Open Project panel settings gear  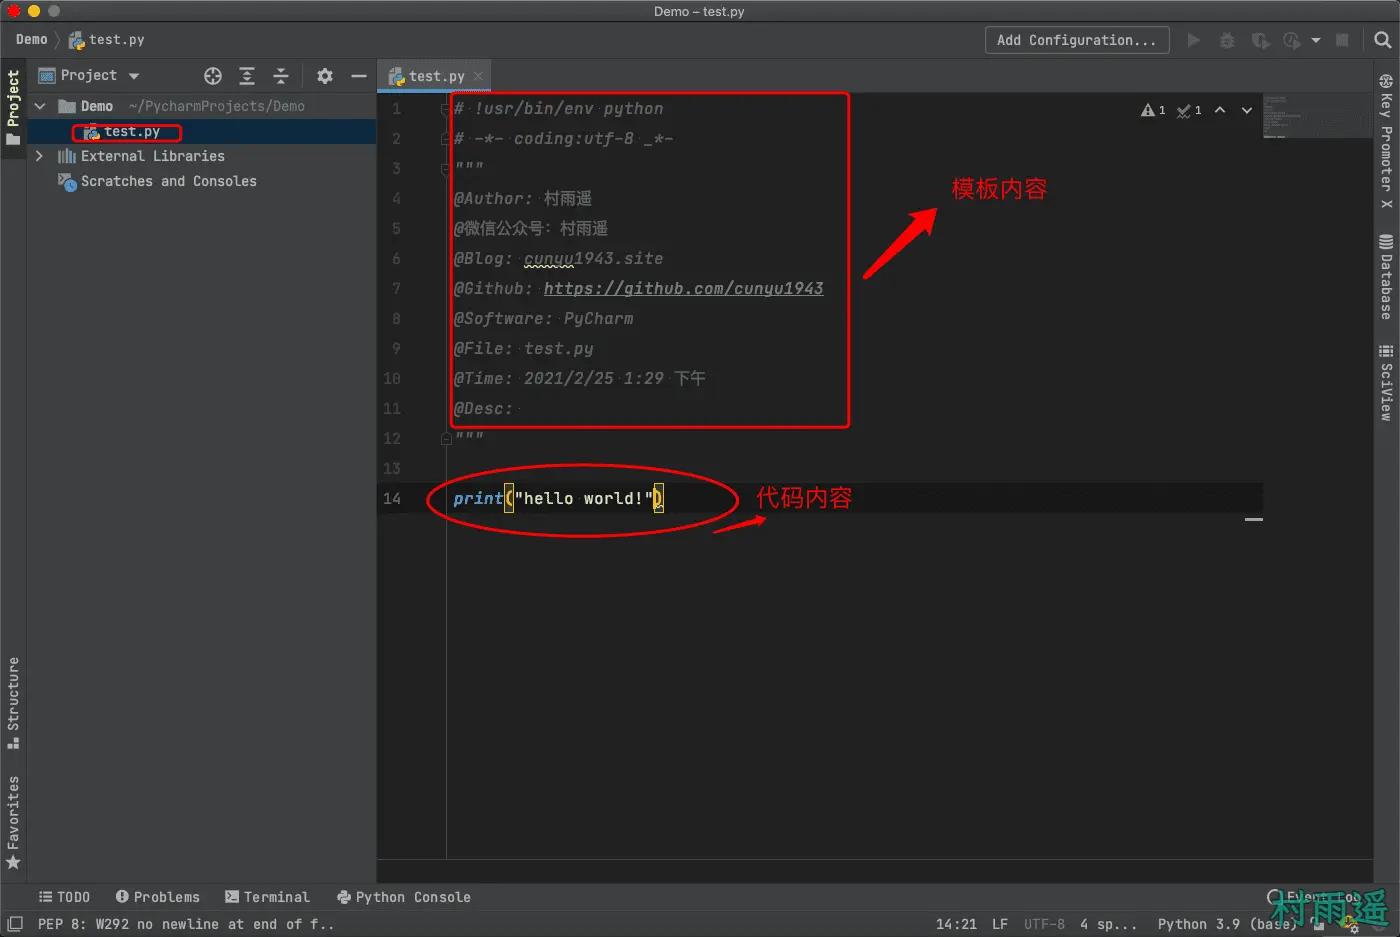325,76
